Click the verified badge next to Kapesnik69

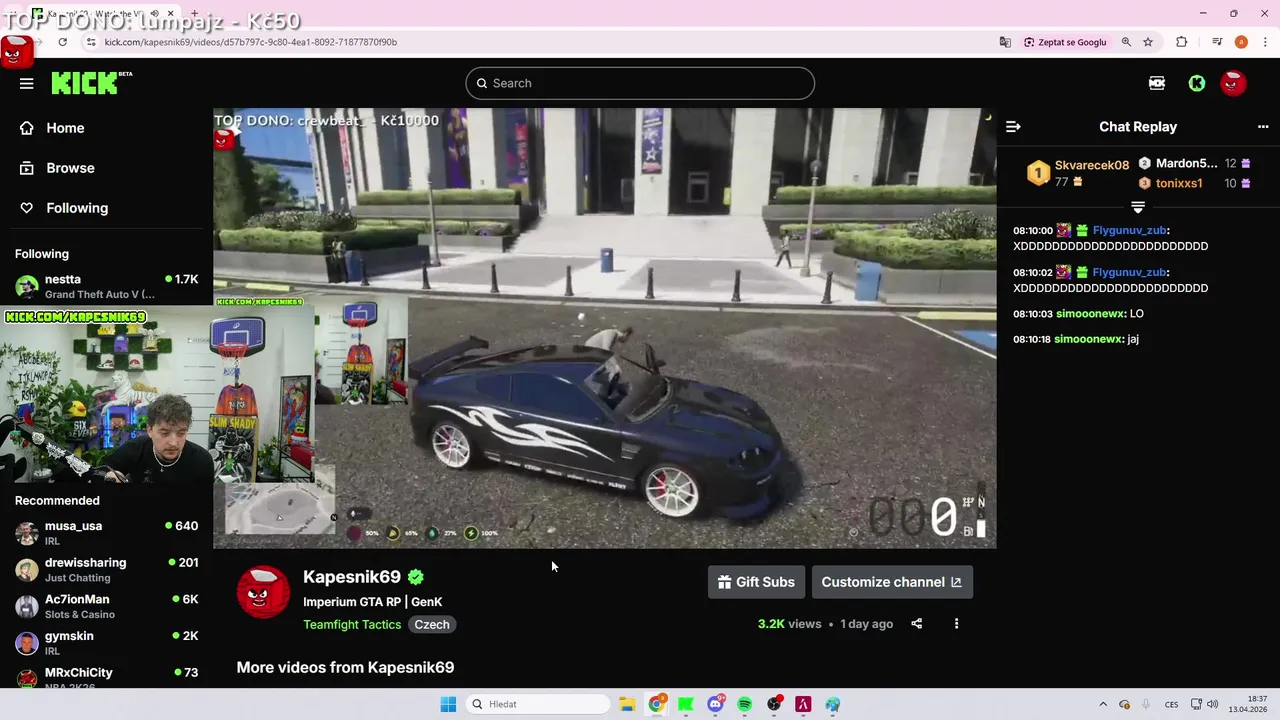tap(416, 577)
